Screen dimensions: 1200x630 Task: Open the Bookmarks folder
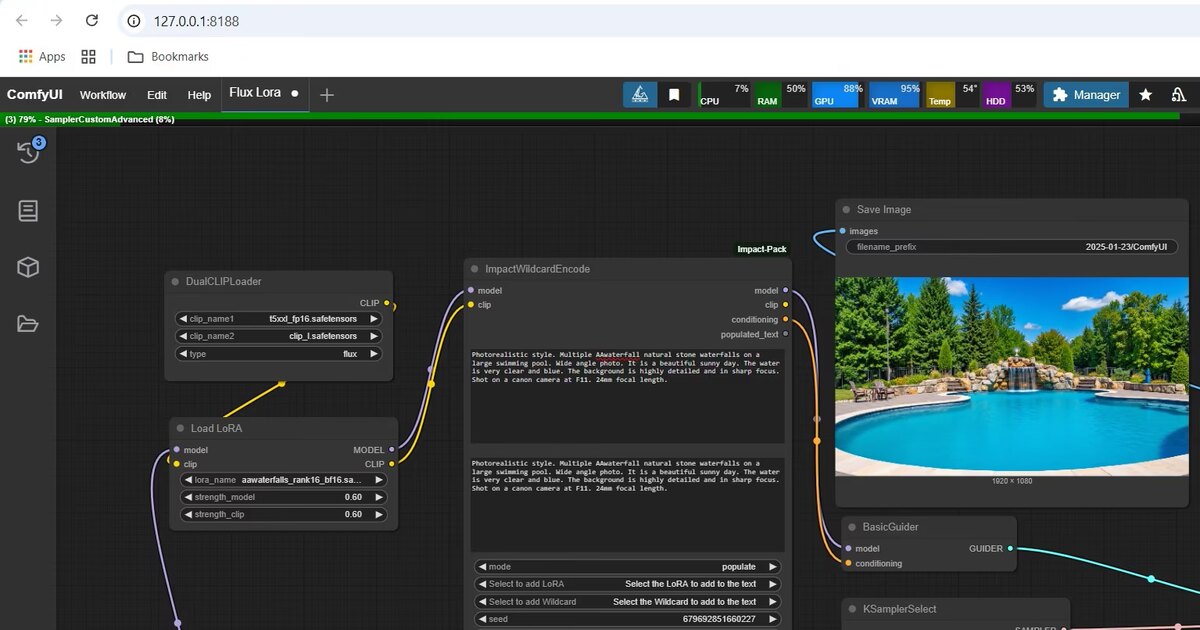[168, 57]
